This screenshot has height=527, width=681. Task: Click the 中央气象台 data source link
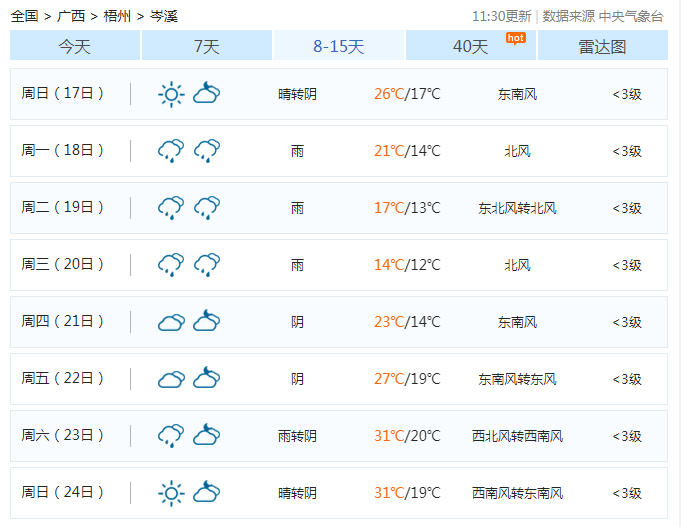630,16
